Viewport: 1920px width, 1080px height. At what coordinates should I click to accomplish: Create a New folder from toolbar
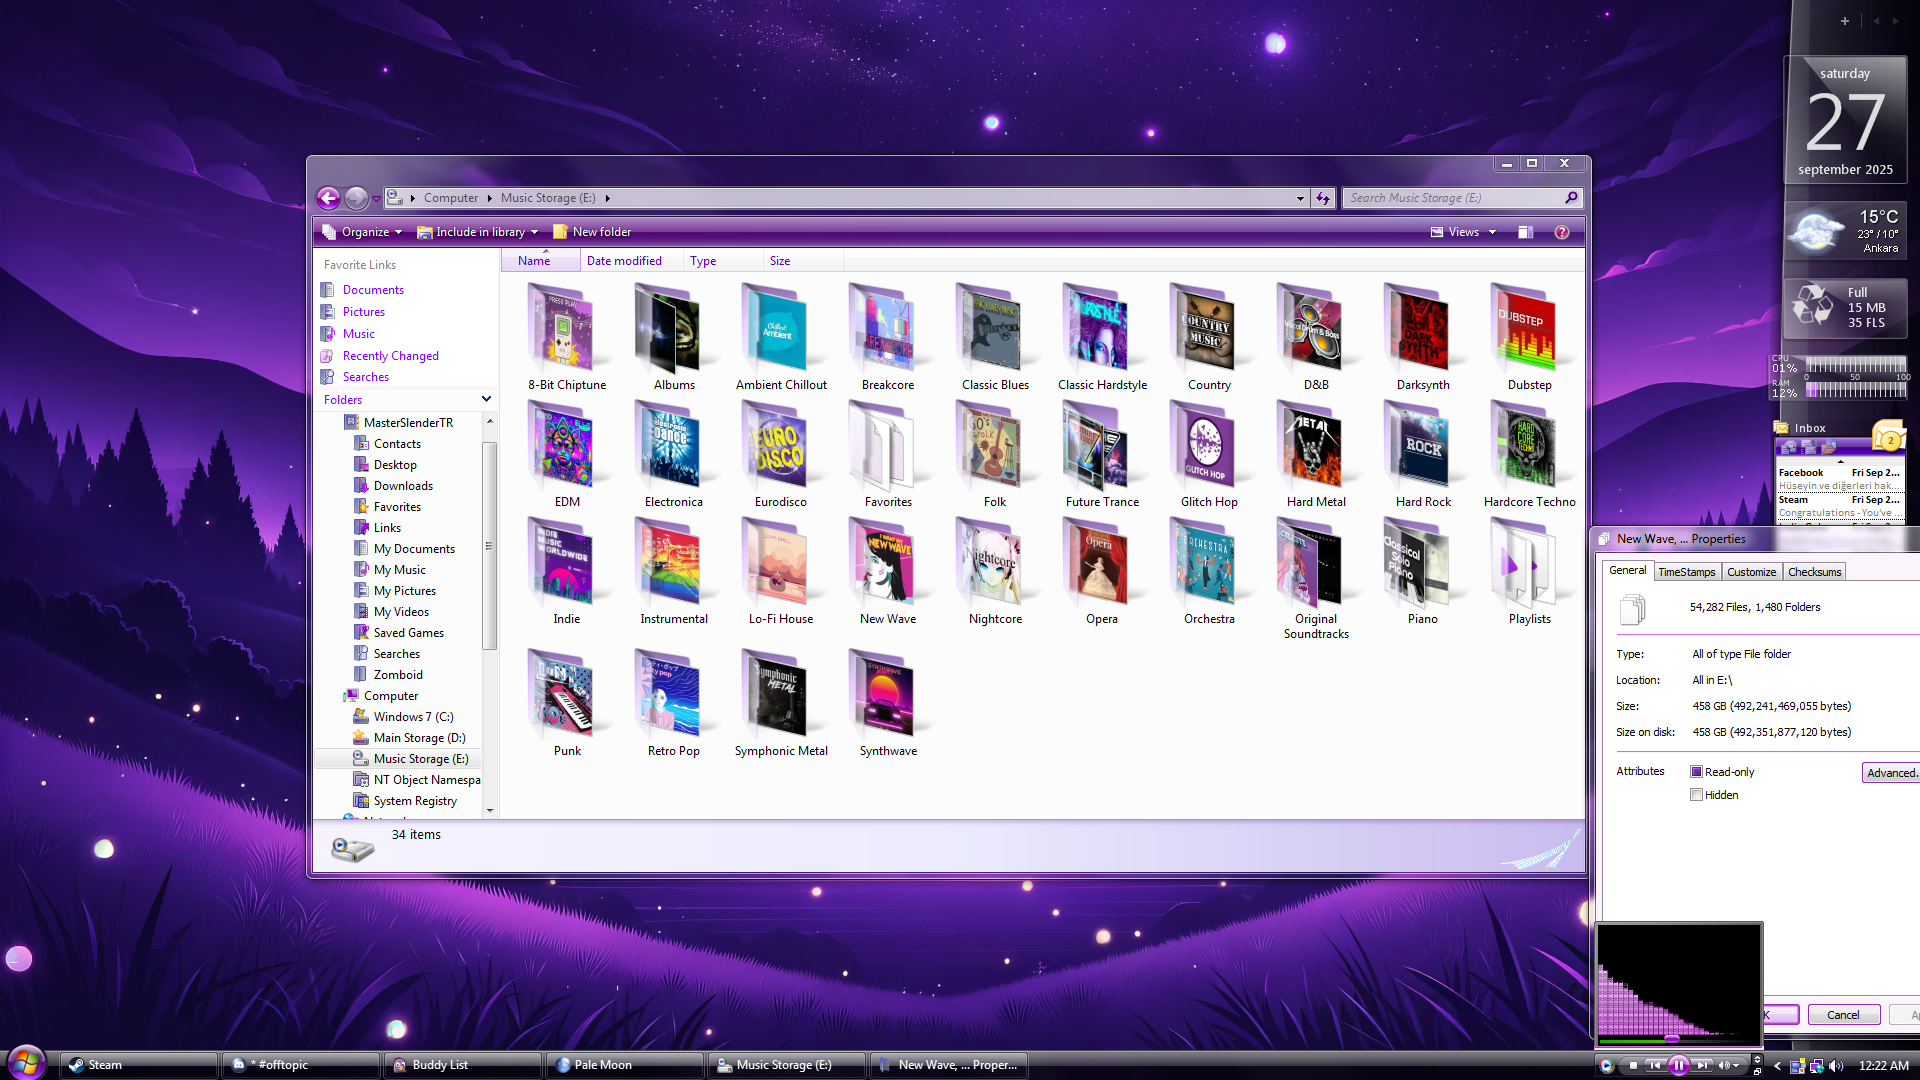click(592, 232)
